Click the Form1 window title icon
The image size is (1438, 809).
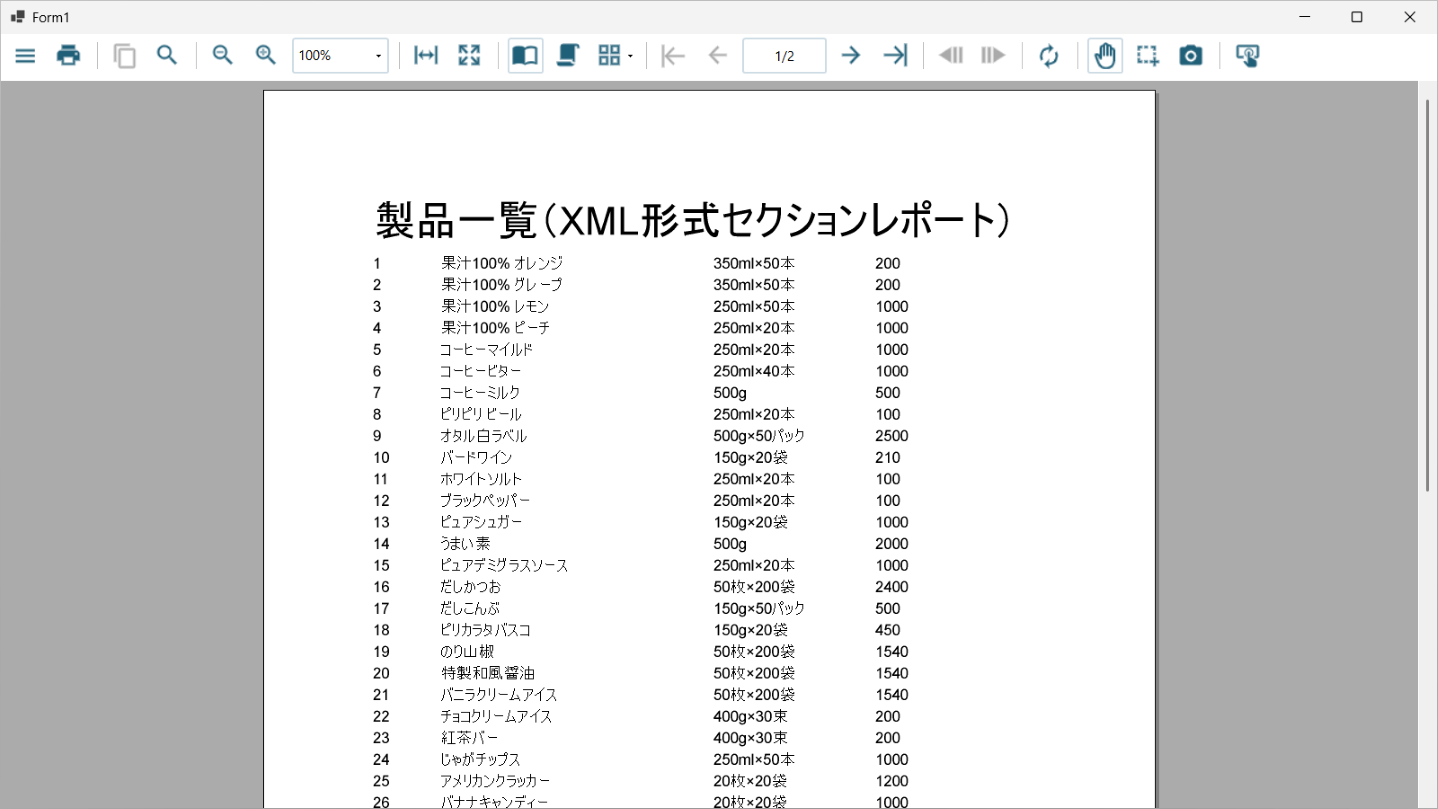[17, 17]
